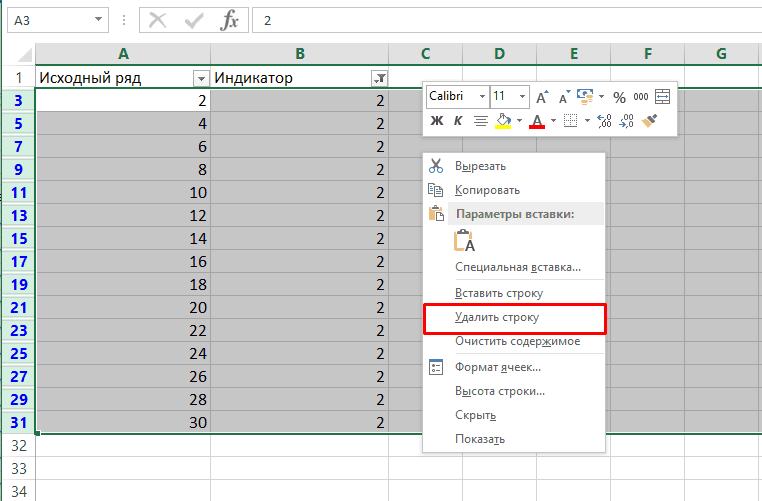Increase font size in mini toolbar
This screenshot has width=762, height=501.
tap(542, 97)
